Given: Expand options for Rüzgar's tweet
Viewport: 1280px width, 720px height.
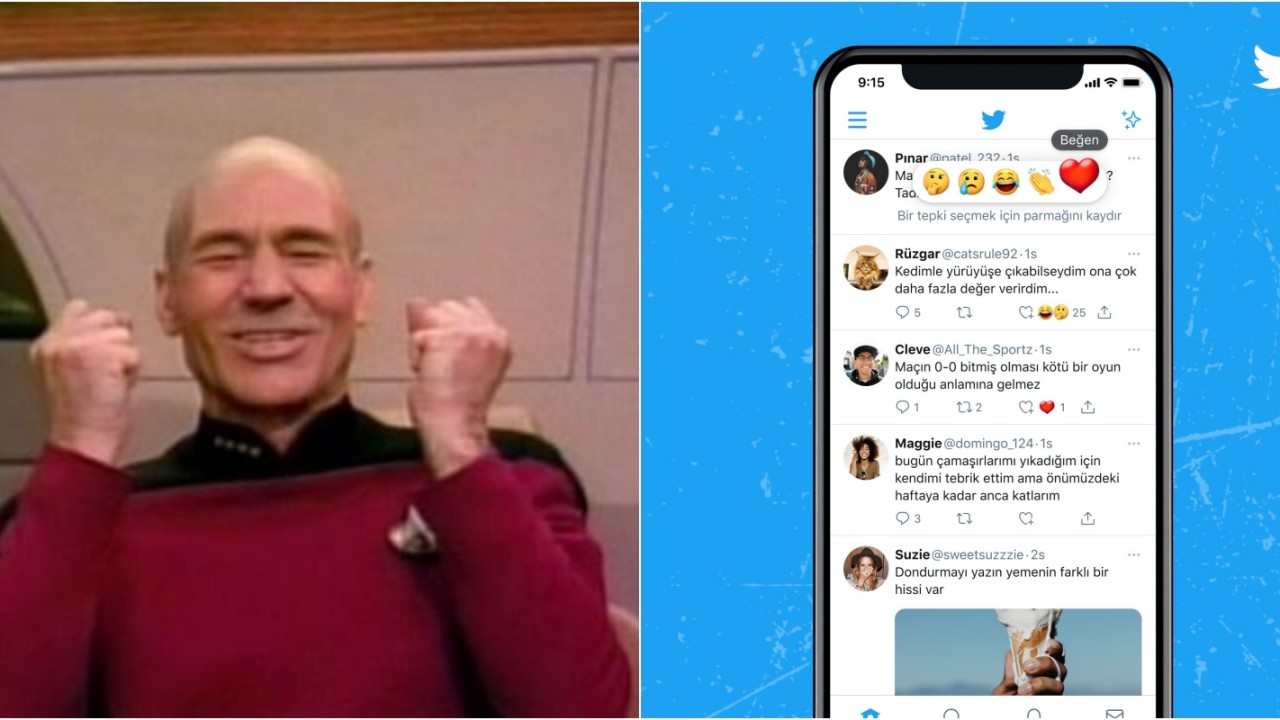Looking at the screenshot, I should pos(1134,254).
